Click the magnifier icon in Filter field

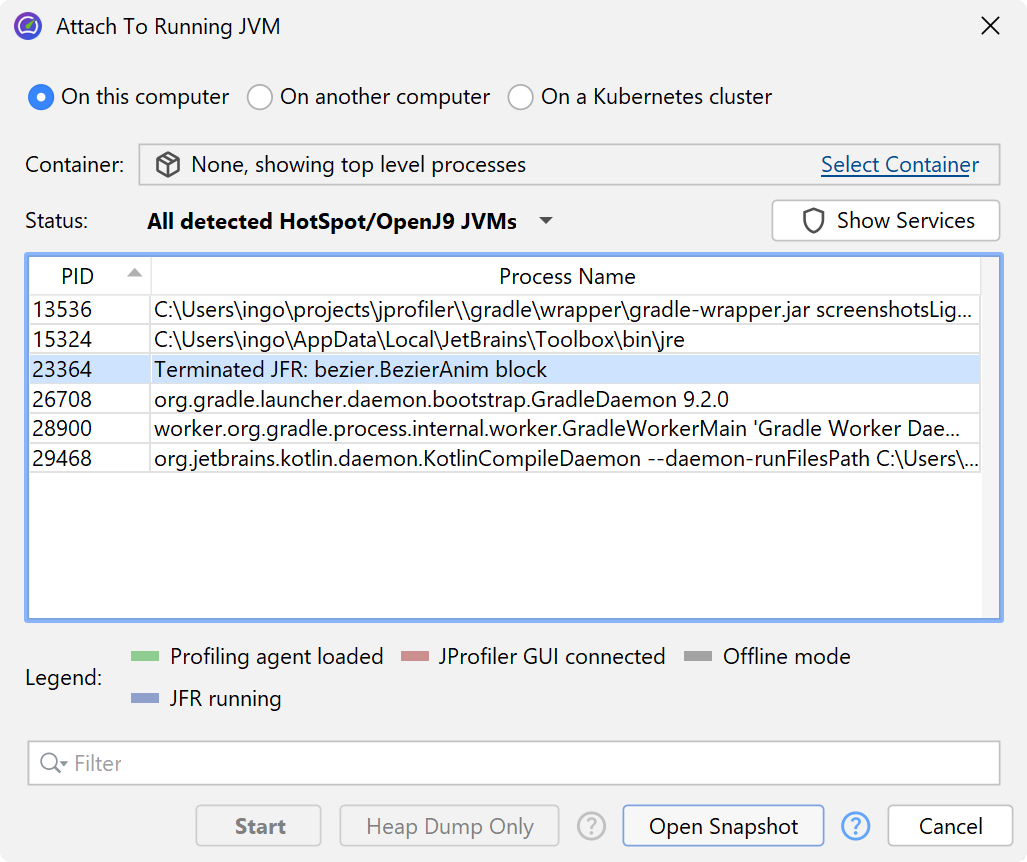pyautogui.click(x=51, y=764)
